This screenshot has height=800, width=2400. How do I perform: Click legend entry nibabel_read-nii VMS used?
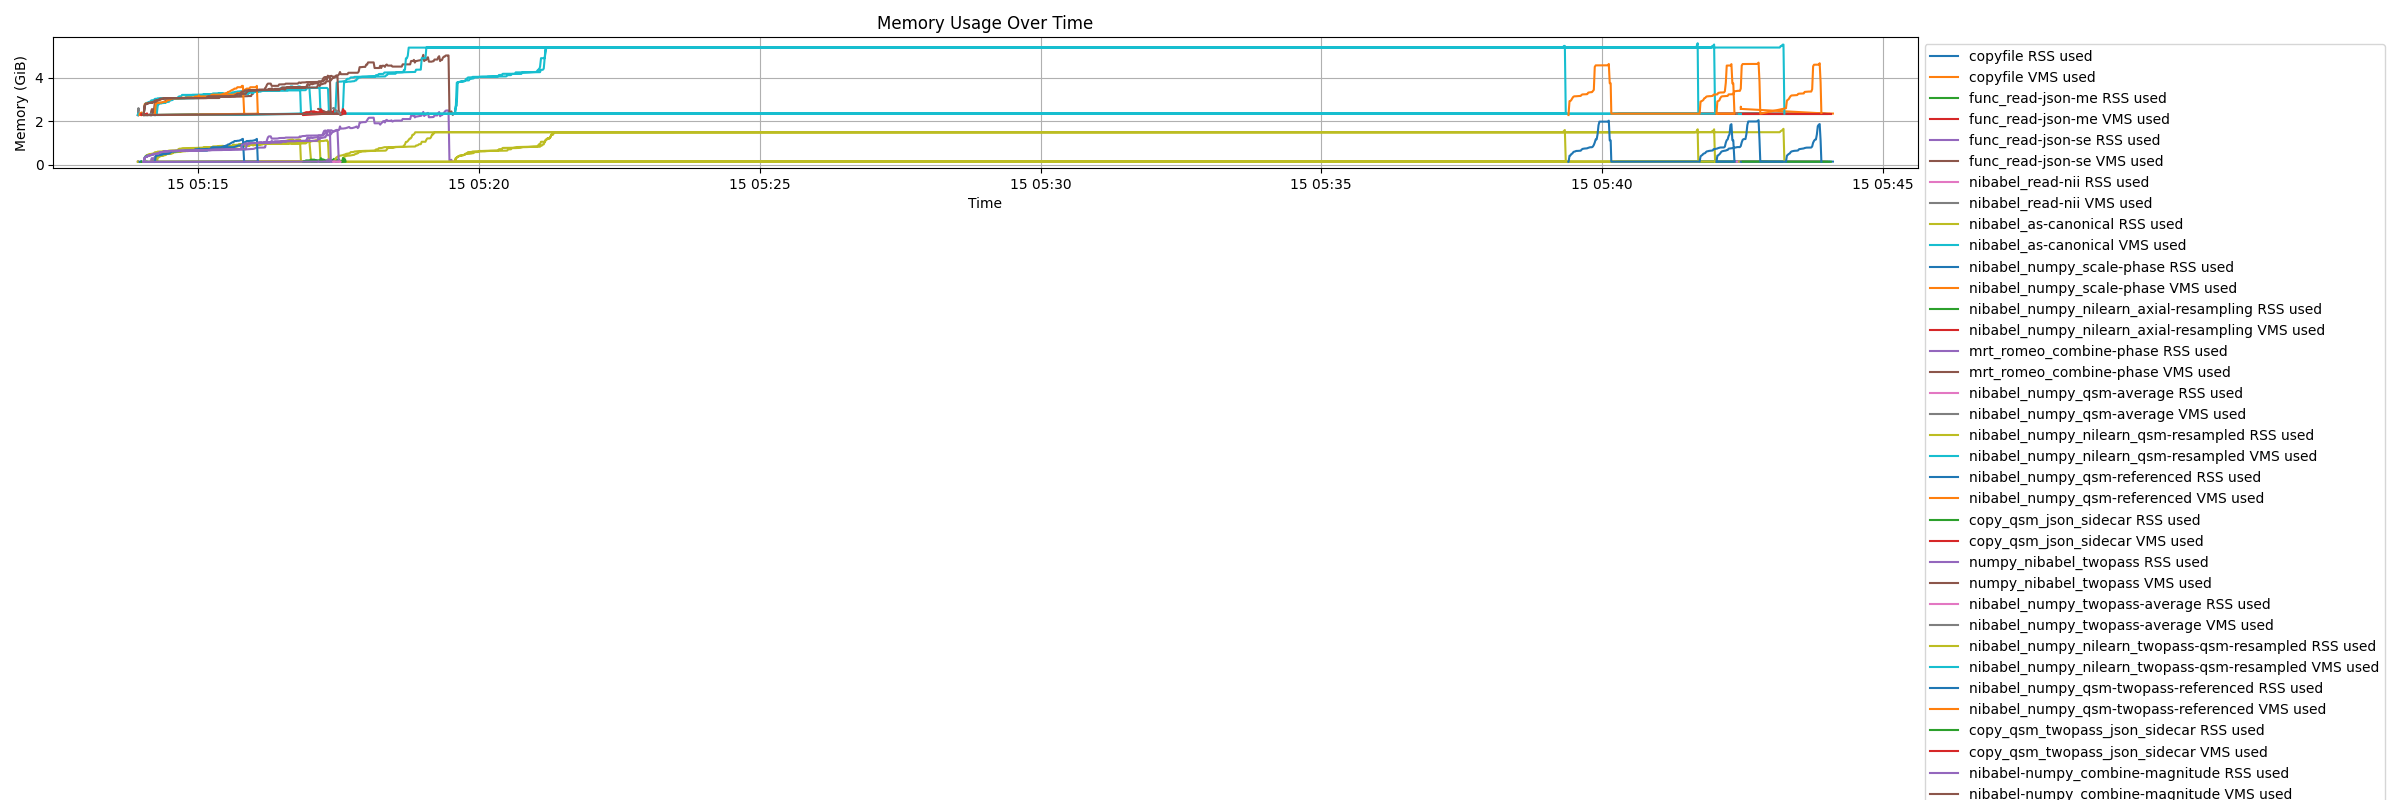[x=2040, y=204]
